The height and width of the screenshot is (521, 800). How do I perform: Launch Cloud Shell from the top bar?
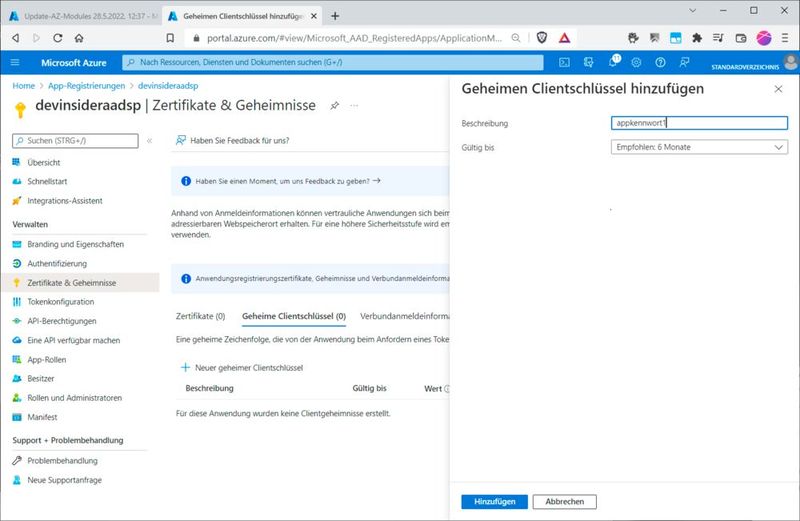coord(564,62)
